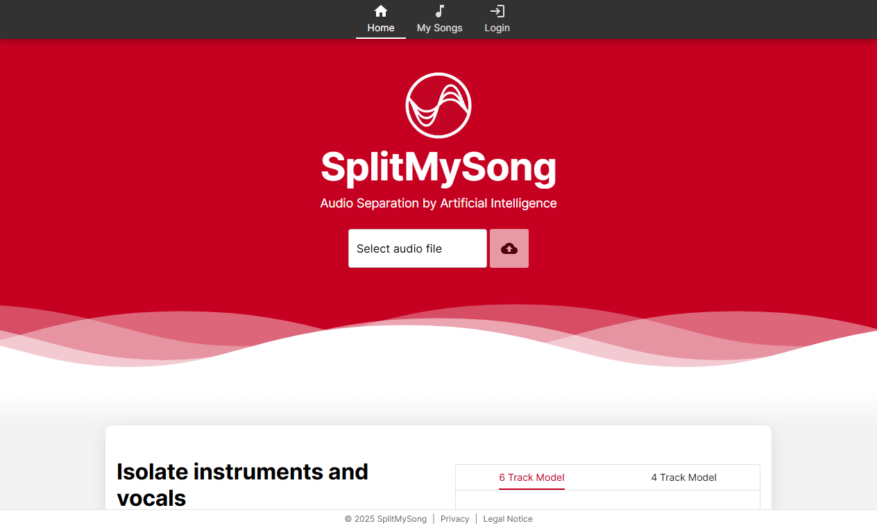Click the empty panel below the track model tabs

point(607,500)
